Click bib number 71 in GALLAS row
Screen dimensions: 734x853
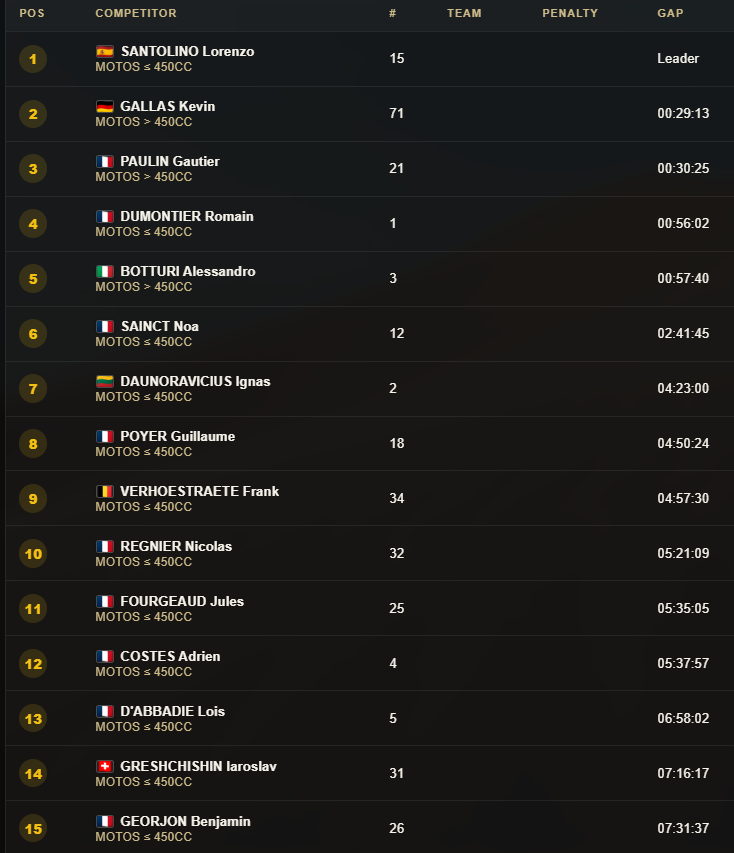[x=396, y=113]
